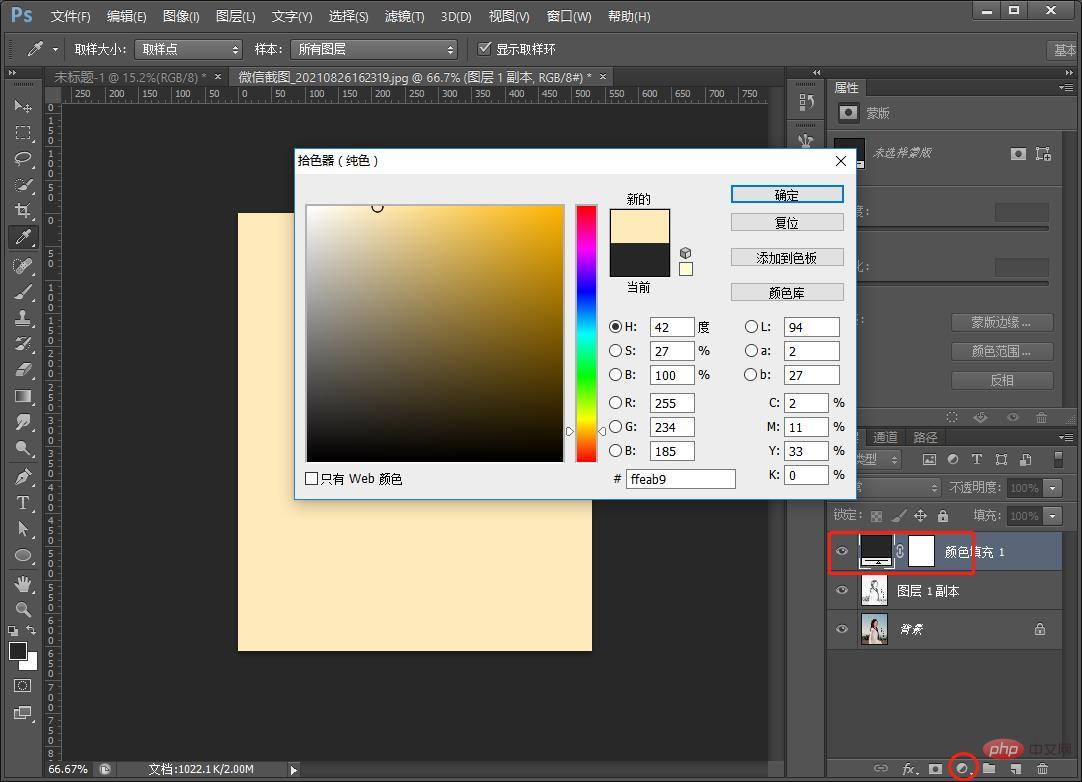
Task: Select the Quick Selection tool
Action: [x=23, y=185]
